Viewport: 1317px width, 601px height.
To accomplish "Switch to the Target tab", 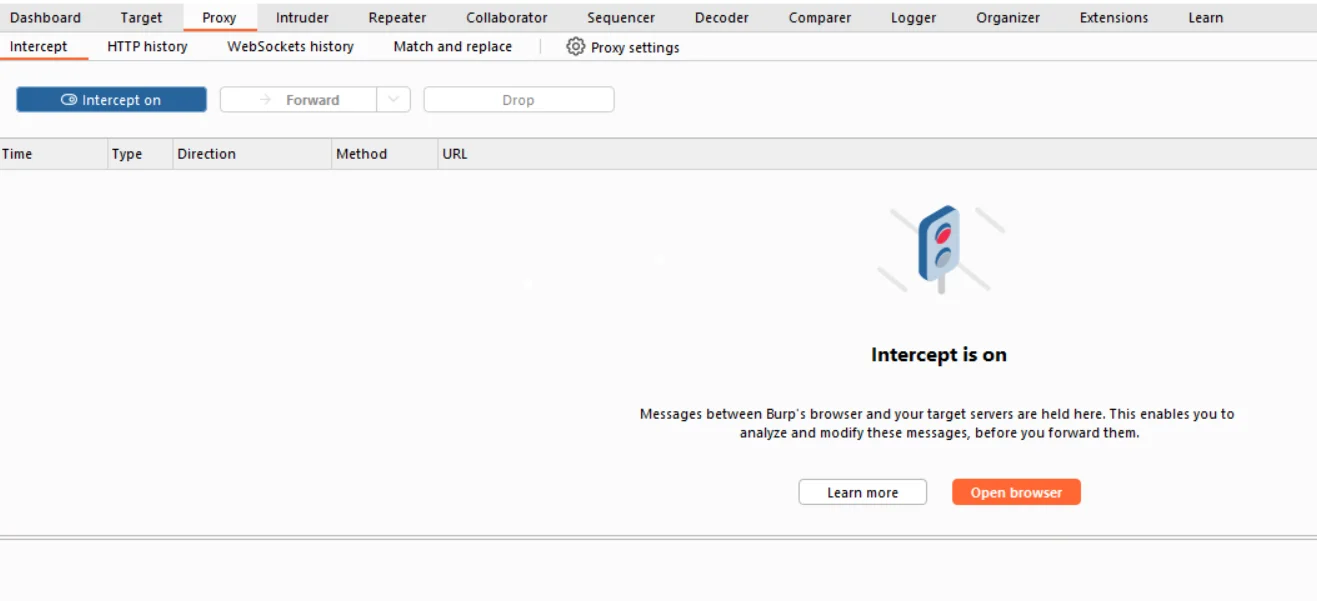I will tap(141, 17).
